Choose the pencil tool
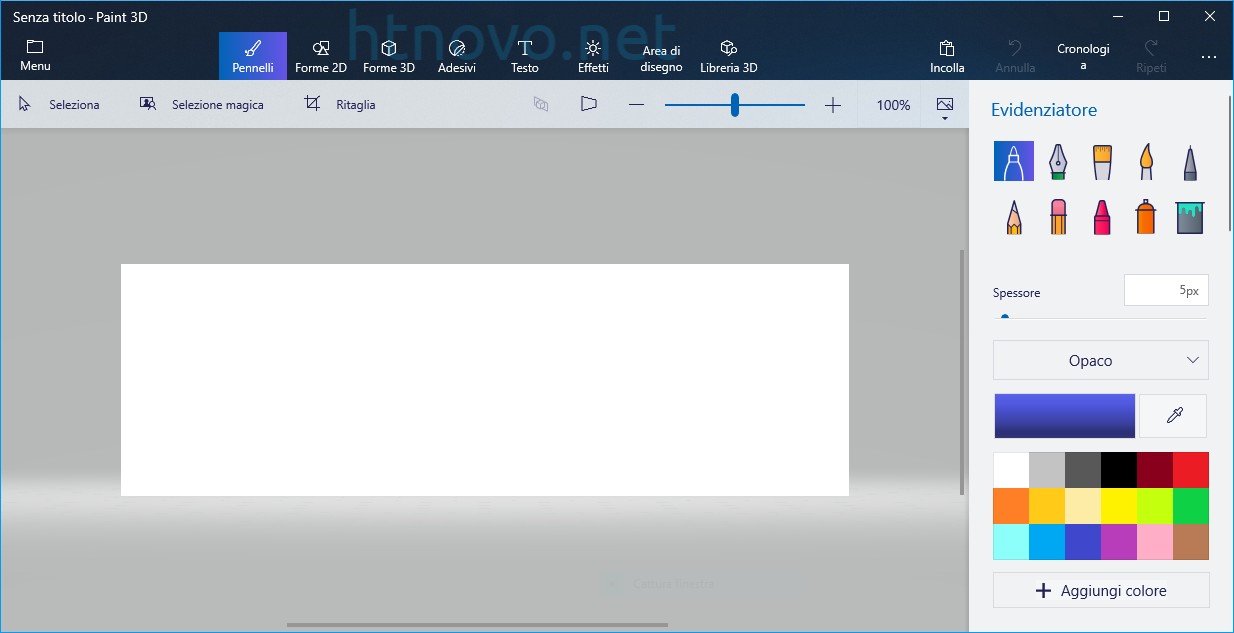The width and height of the screenshot is (1234, 633). click(x=1013, y=217)
